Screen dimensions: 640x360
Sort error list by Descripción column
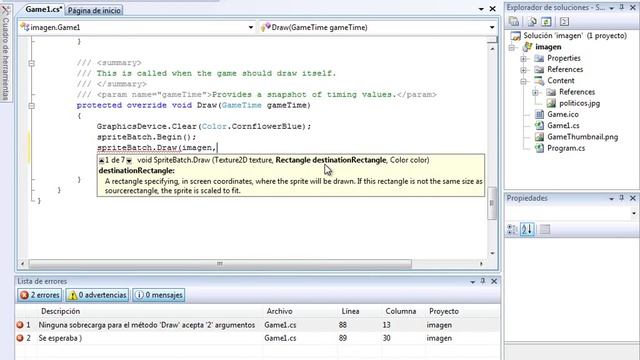point(60,311)
